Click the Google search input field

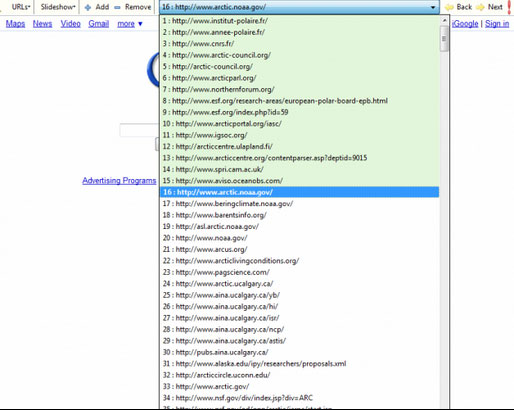139,130
